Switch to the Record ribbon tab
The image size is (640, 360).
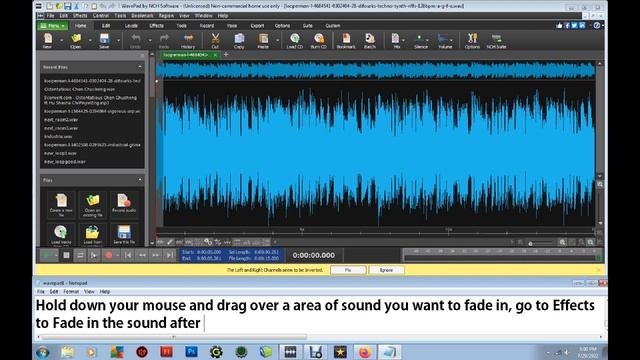point(207,26)
